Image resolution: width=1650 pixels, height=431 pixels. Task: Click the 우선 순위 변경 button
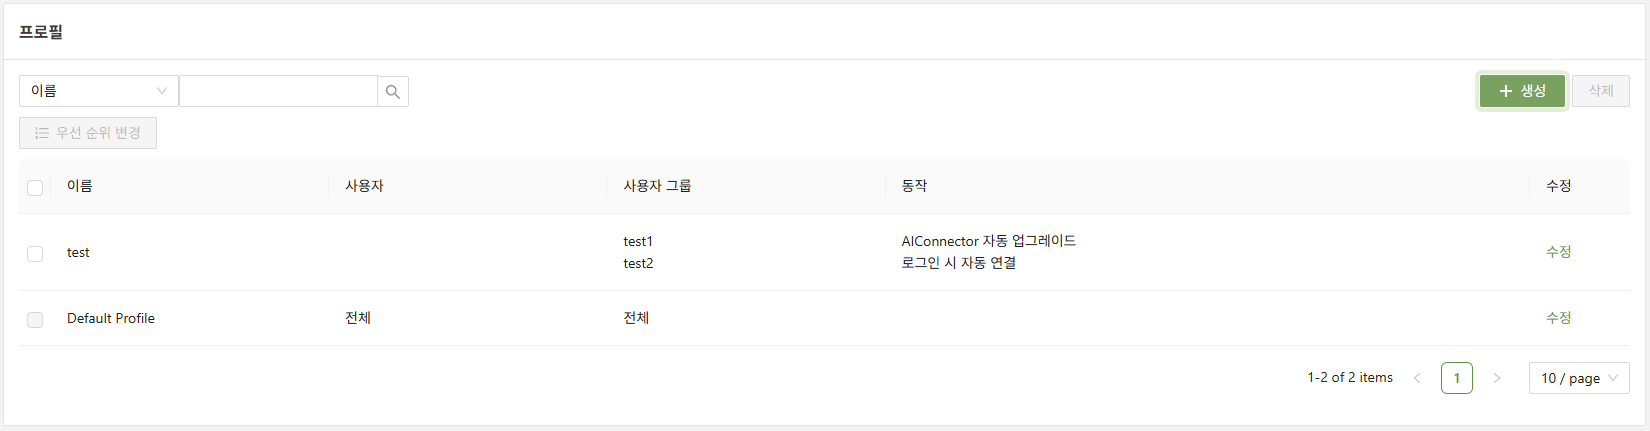tap(88, 133)
